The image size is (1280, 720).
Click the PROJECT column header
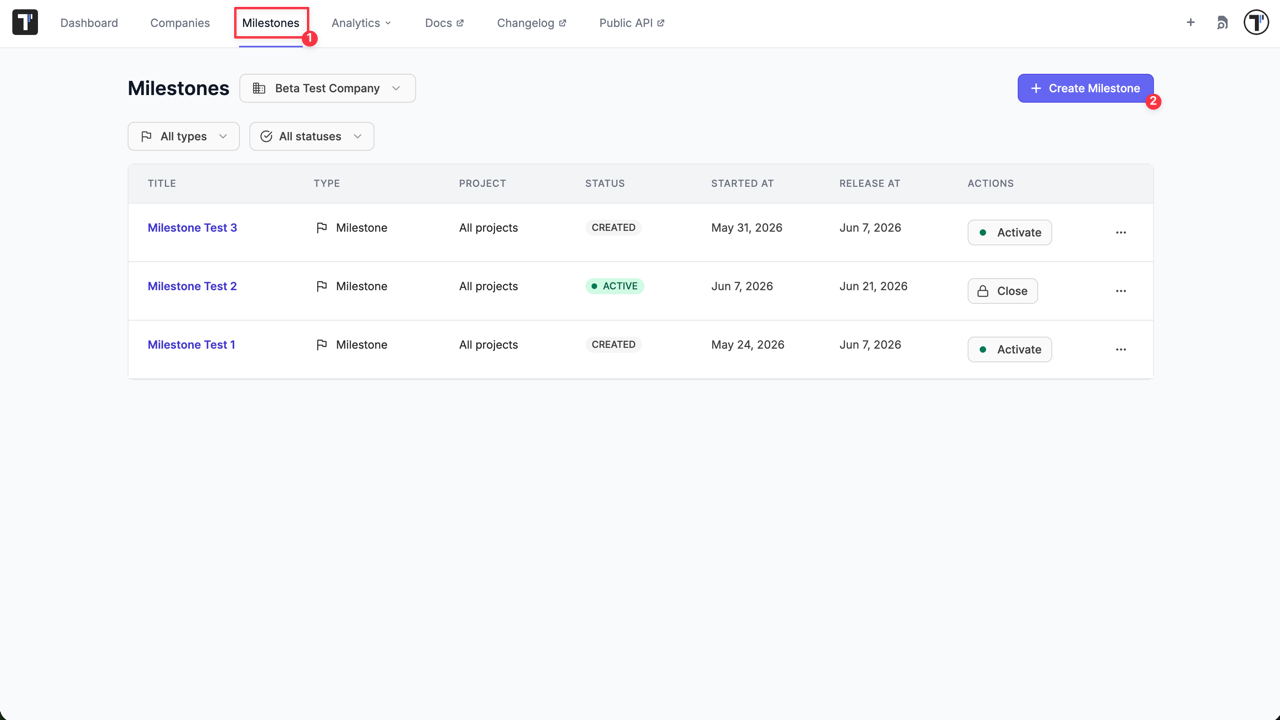pos(482,184)
